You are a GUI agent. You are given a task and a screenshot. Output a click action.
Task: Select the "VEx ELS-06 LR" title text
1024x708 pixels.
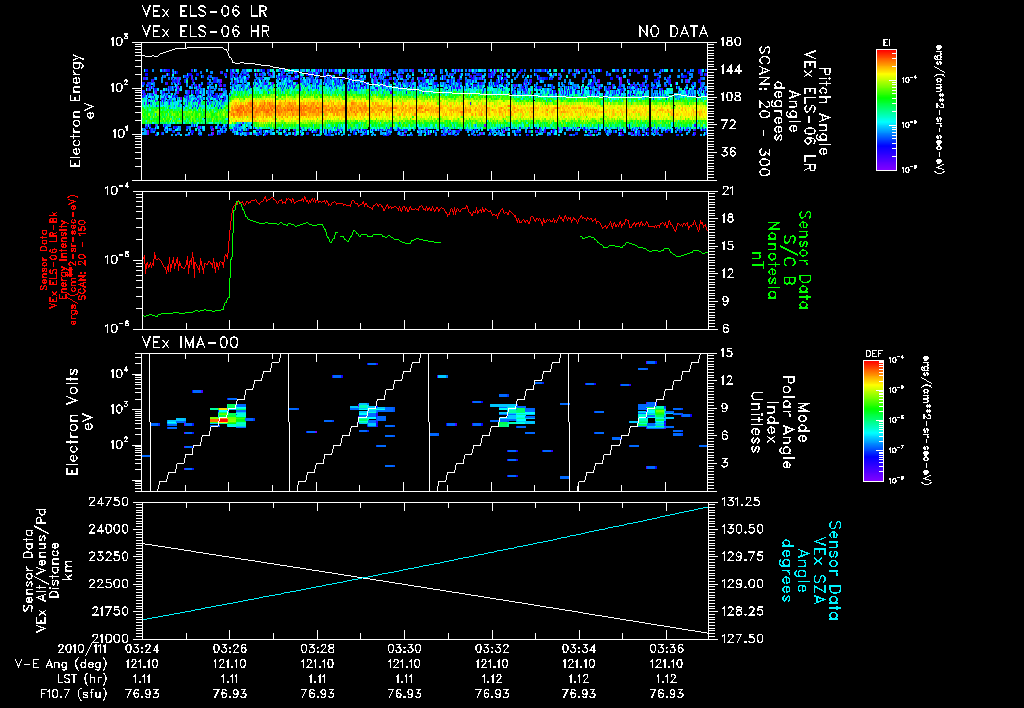point(204,12)
